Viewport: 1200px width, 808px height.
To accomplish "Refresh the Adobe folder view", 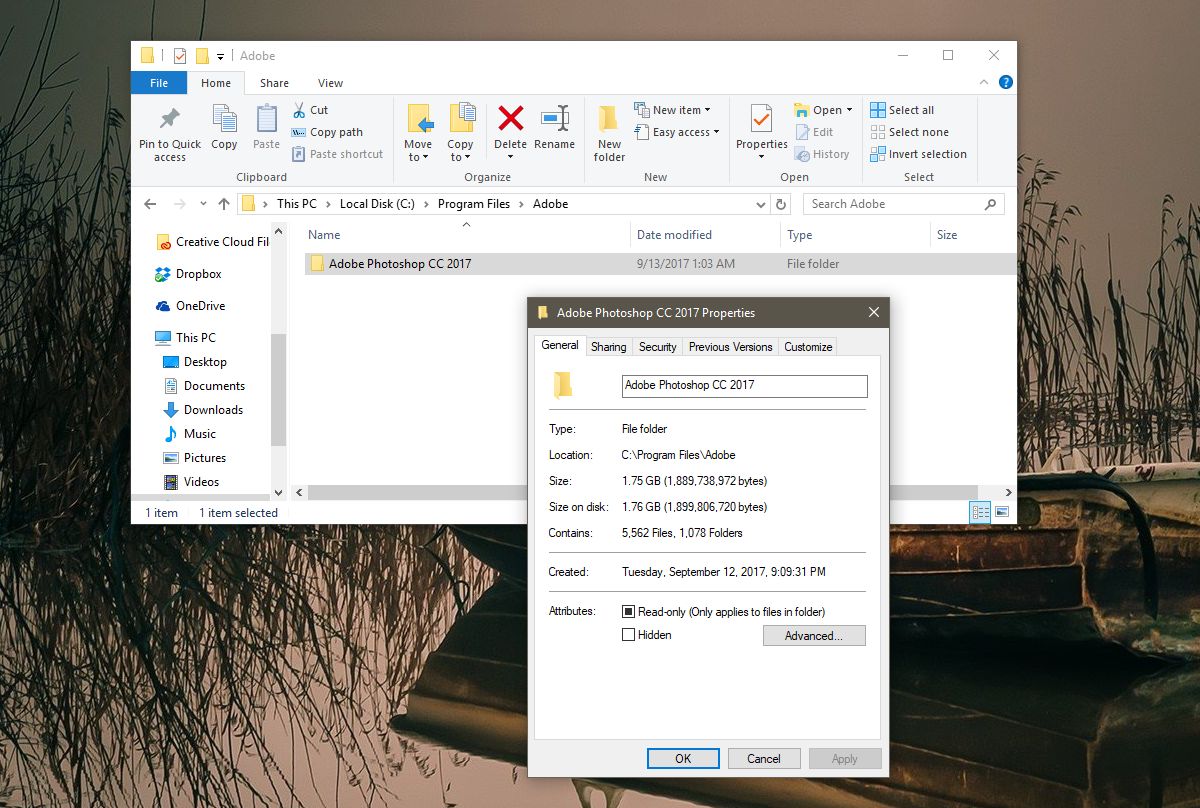I will pos(782,204).
